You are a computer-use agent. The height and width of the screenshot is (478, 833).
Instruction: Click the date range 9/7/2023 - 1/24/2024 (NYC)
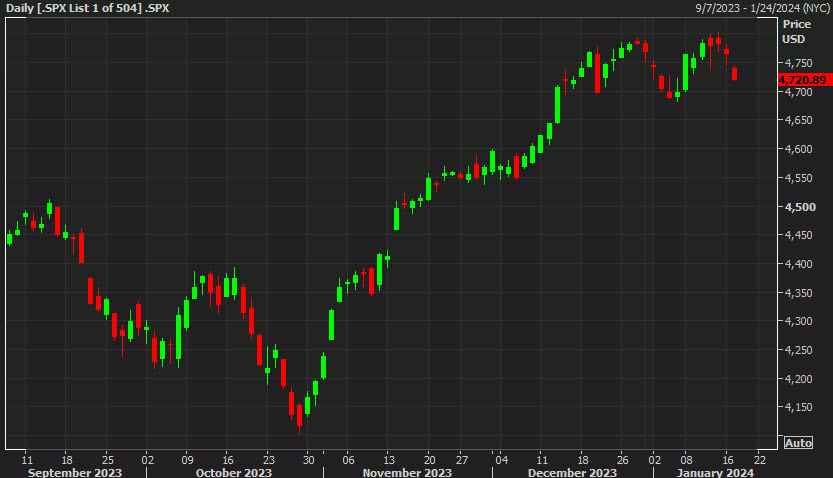click(x=762, y=8)
